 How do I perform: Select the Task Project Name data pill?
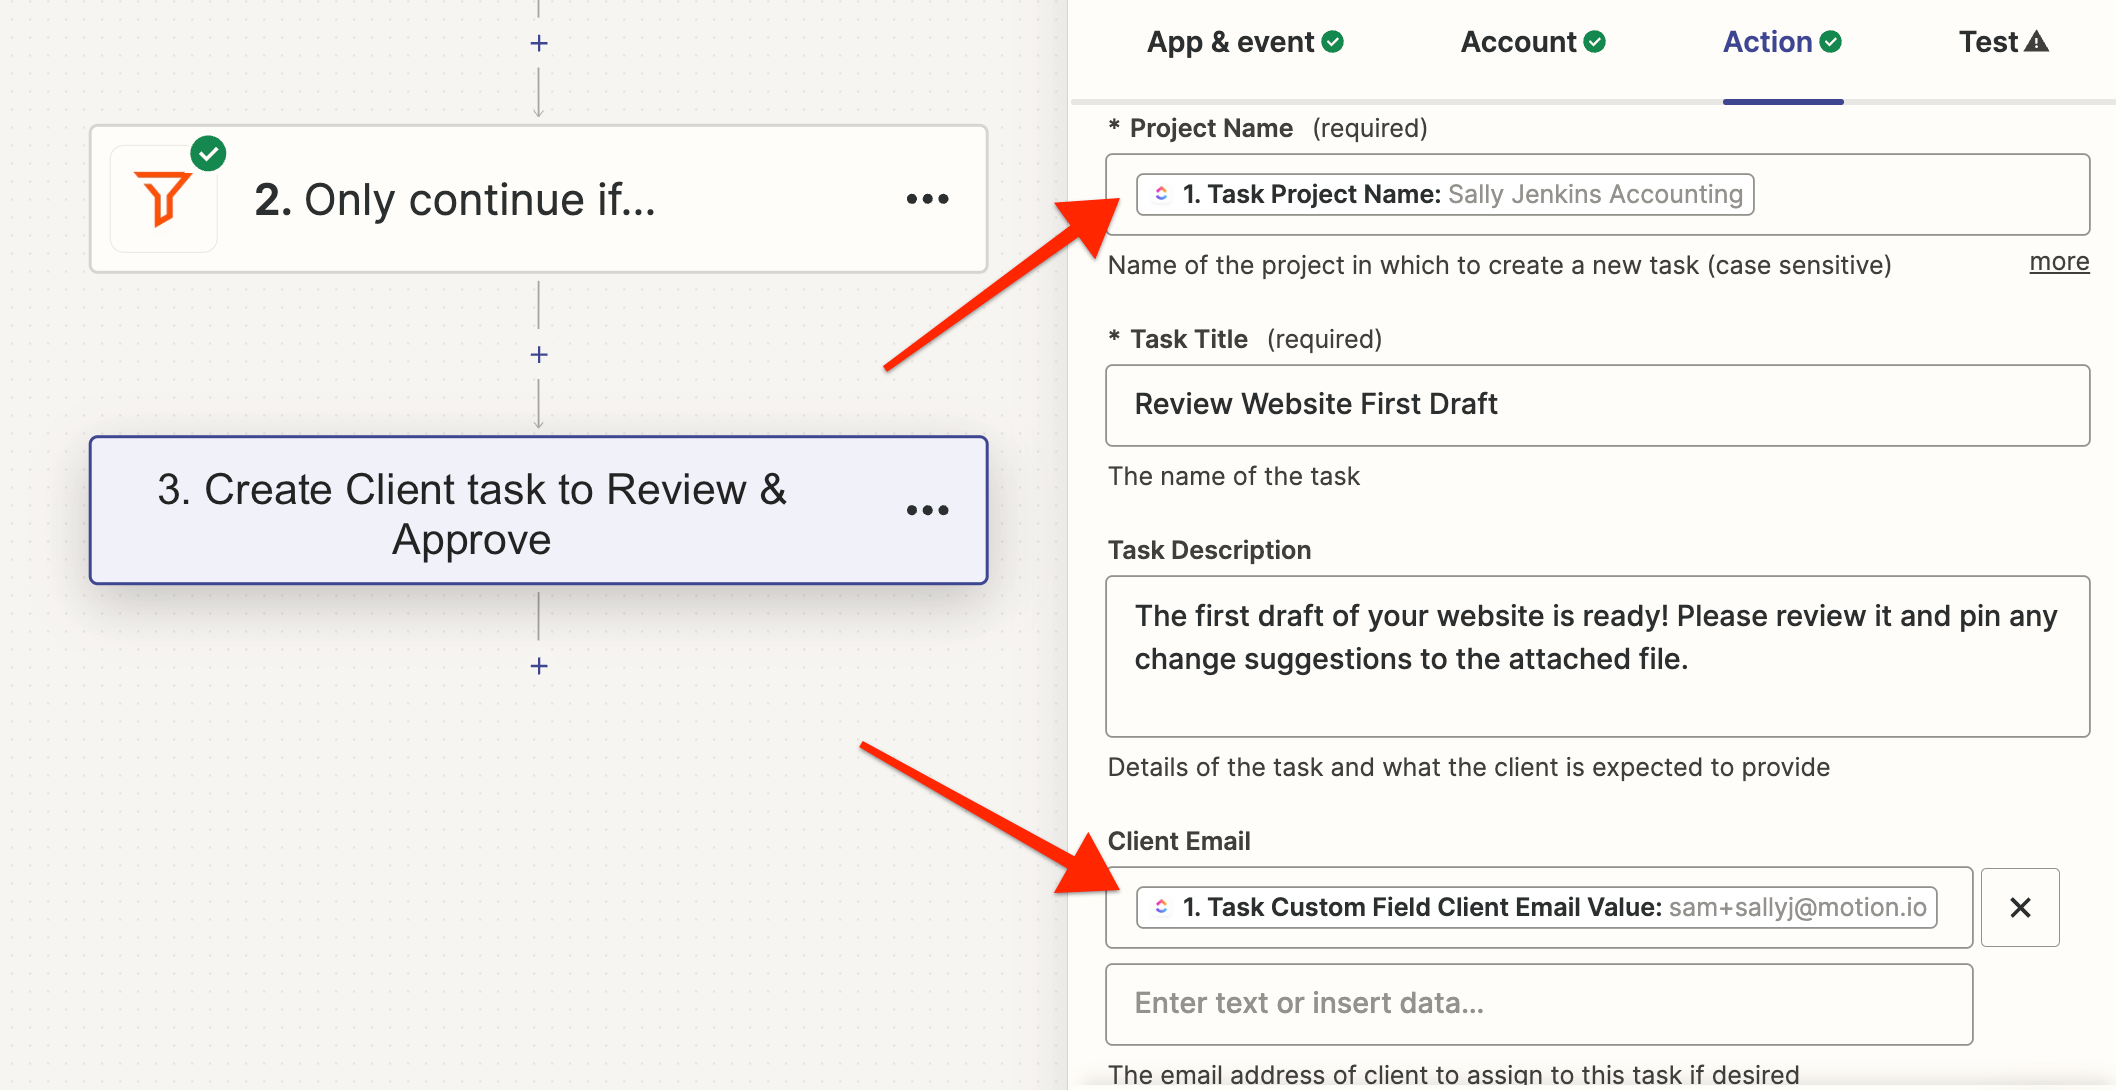[x=1445, y=194]
